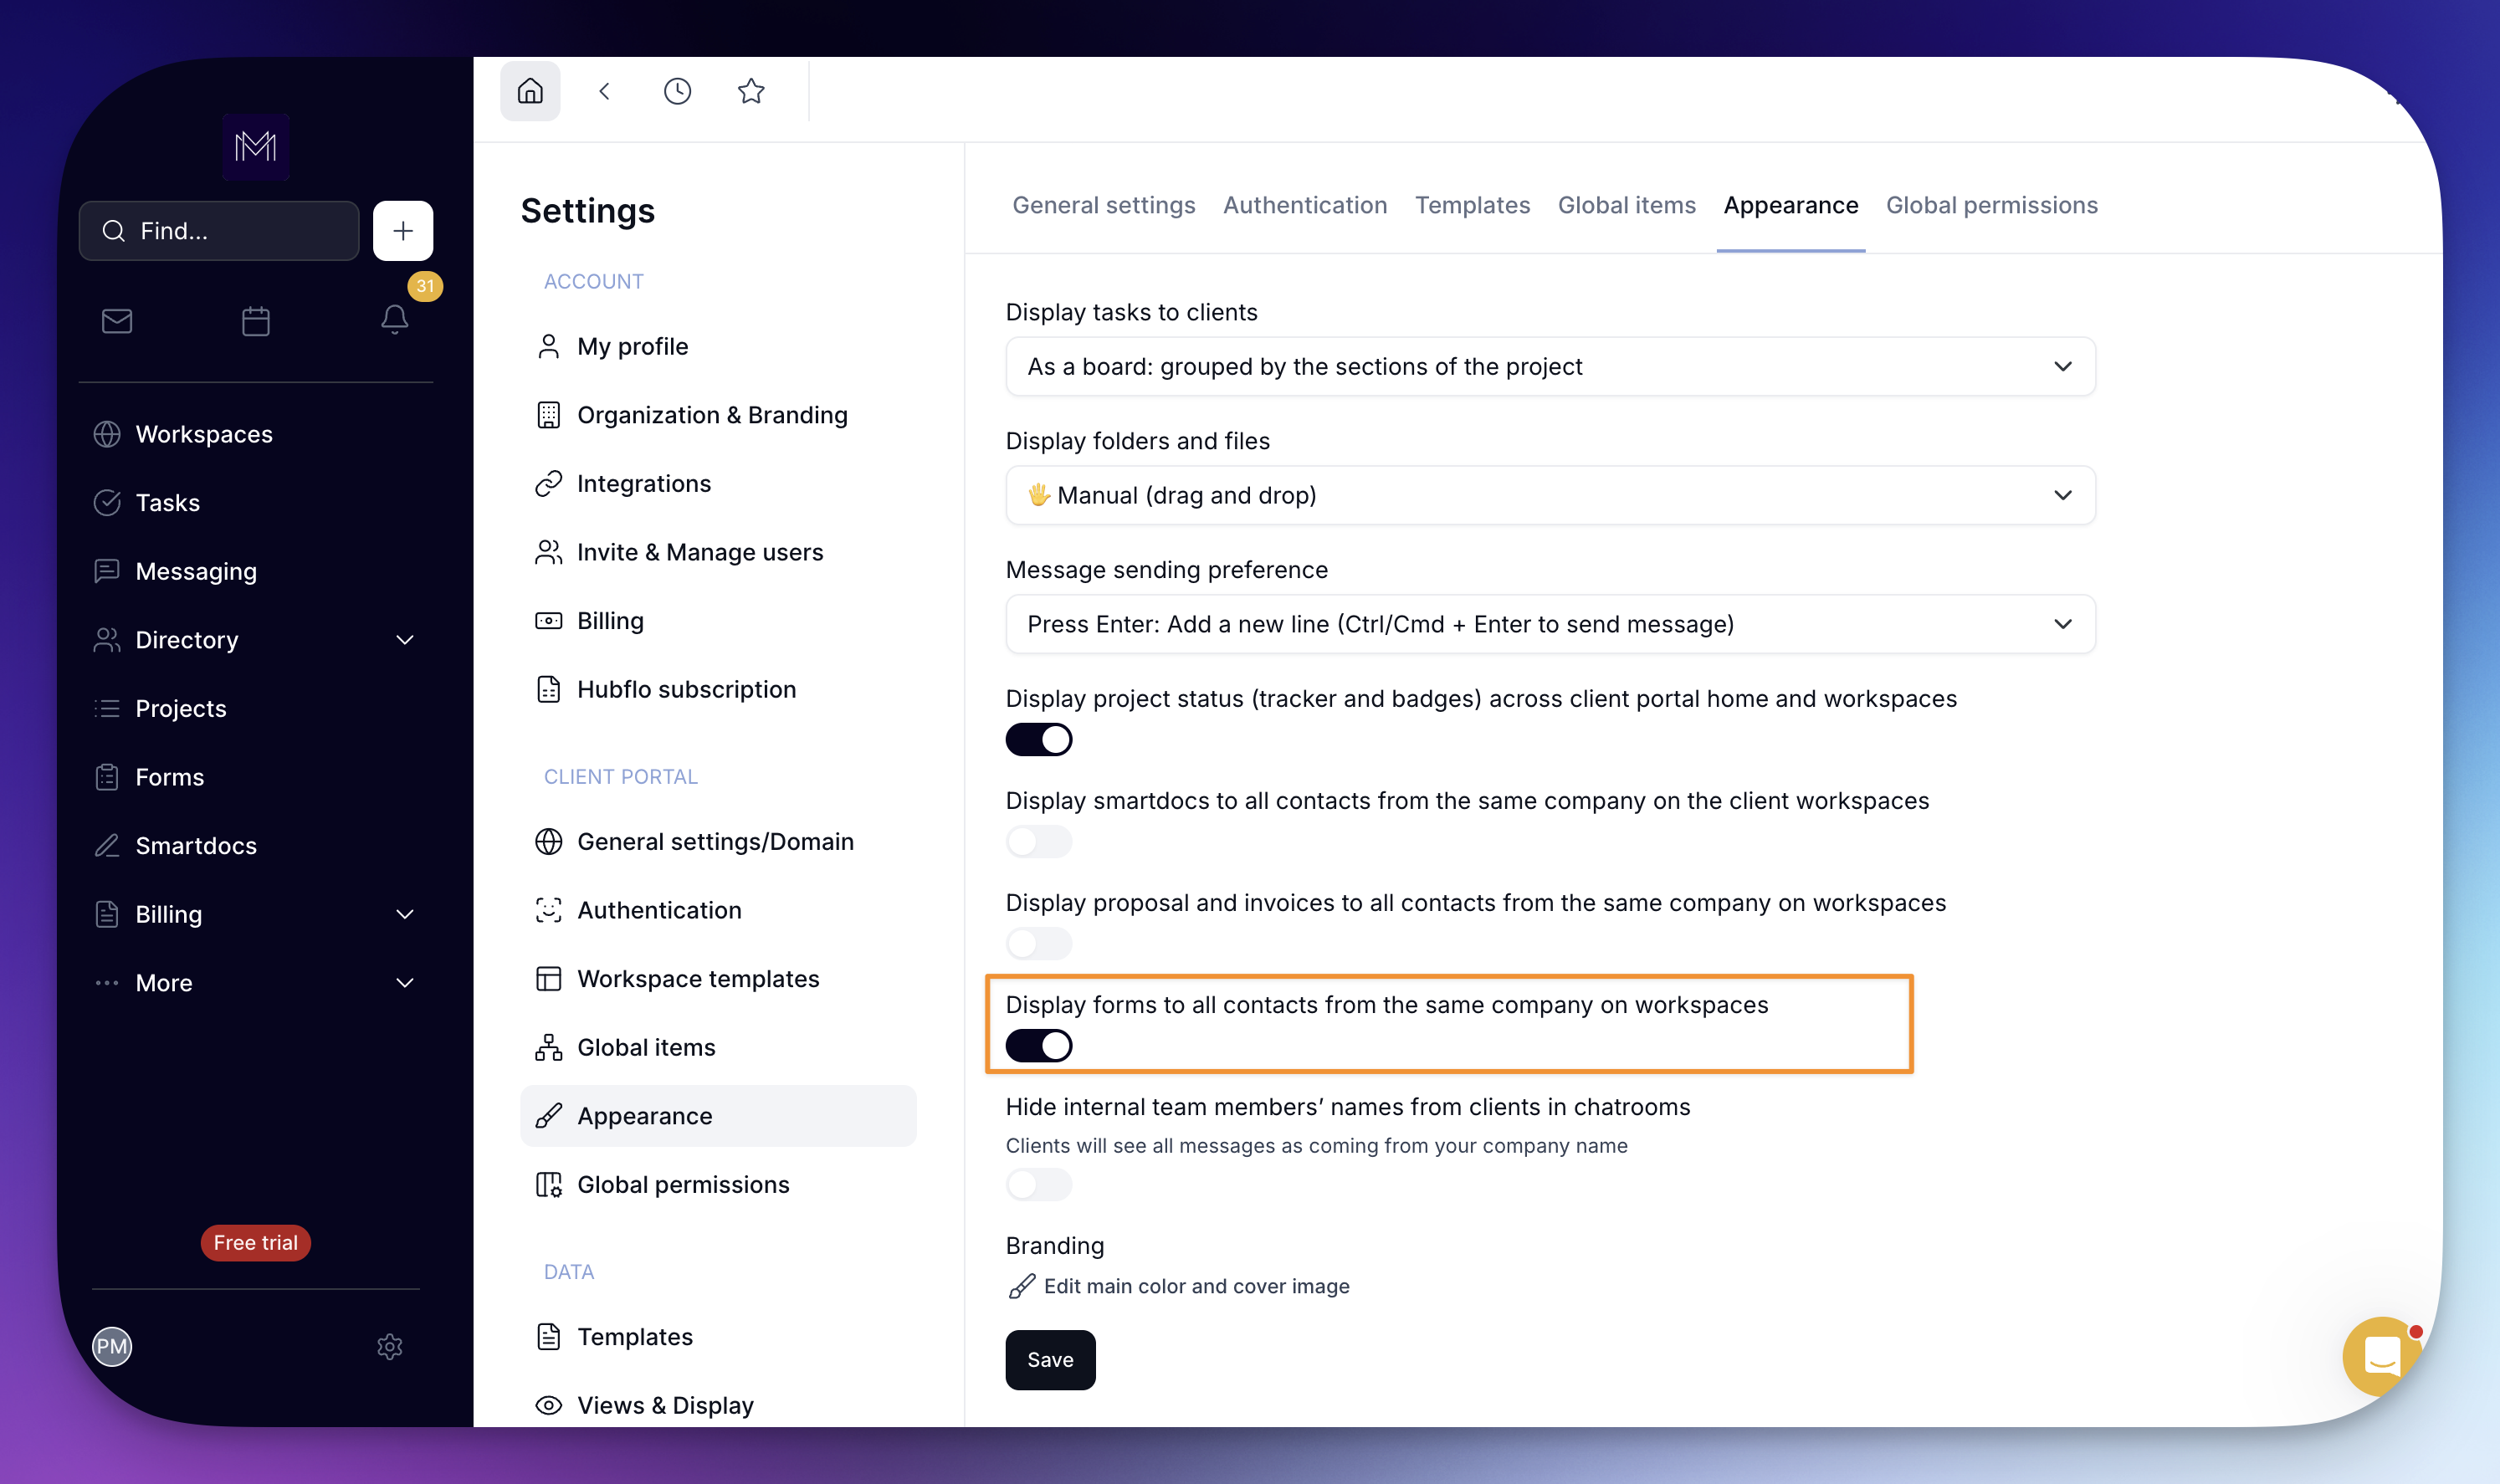
Task: Switch to the Templates tab
Action: point(1472,205)
